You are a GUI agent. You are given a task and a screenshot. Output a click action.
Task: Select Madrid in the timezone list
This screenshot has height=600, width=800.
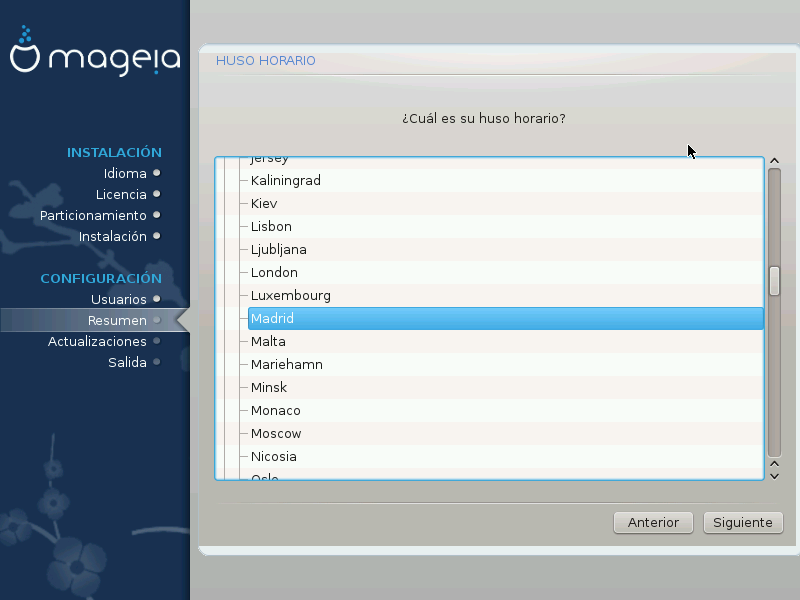click(272, 319)
